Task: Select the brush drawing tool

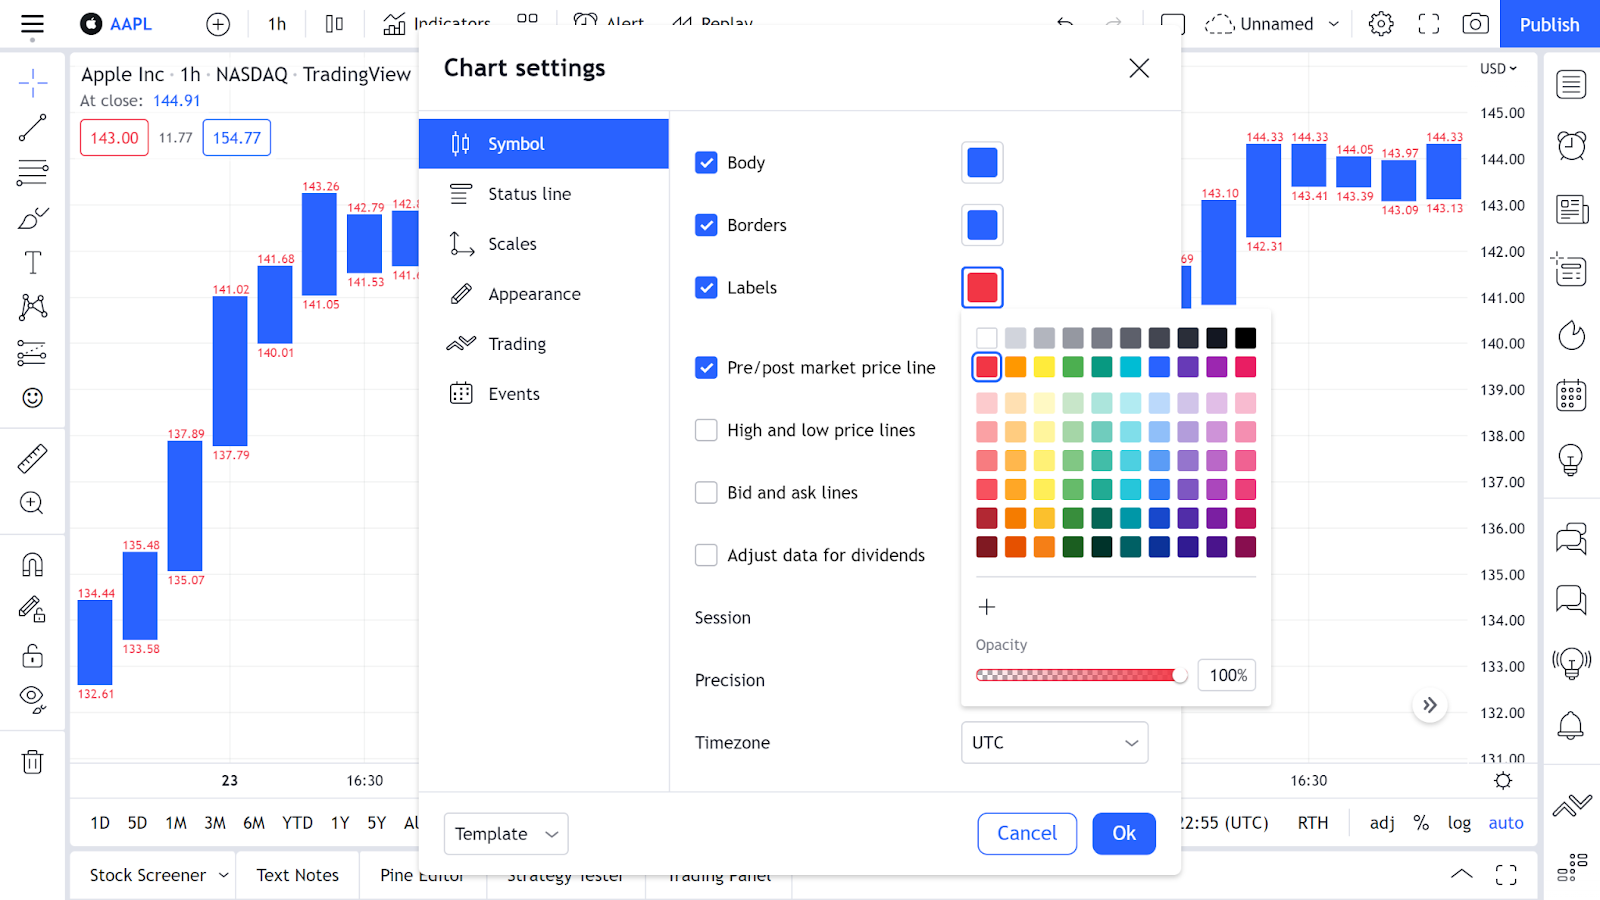Action: pyautogui.click(x=32, y=218)
